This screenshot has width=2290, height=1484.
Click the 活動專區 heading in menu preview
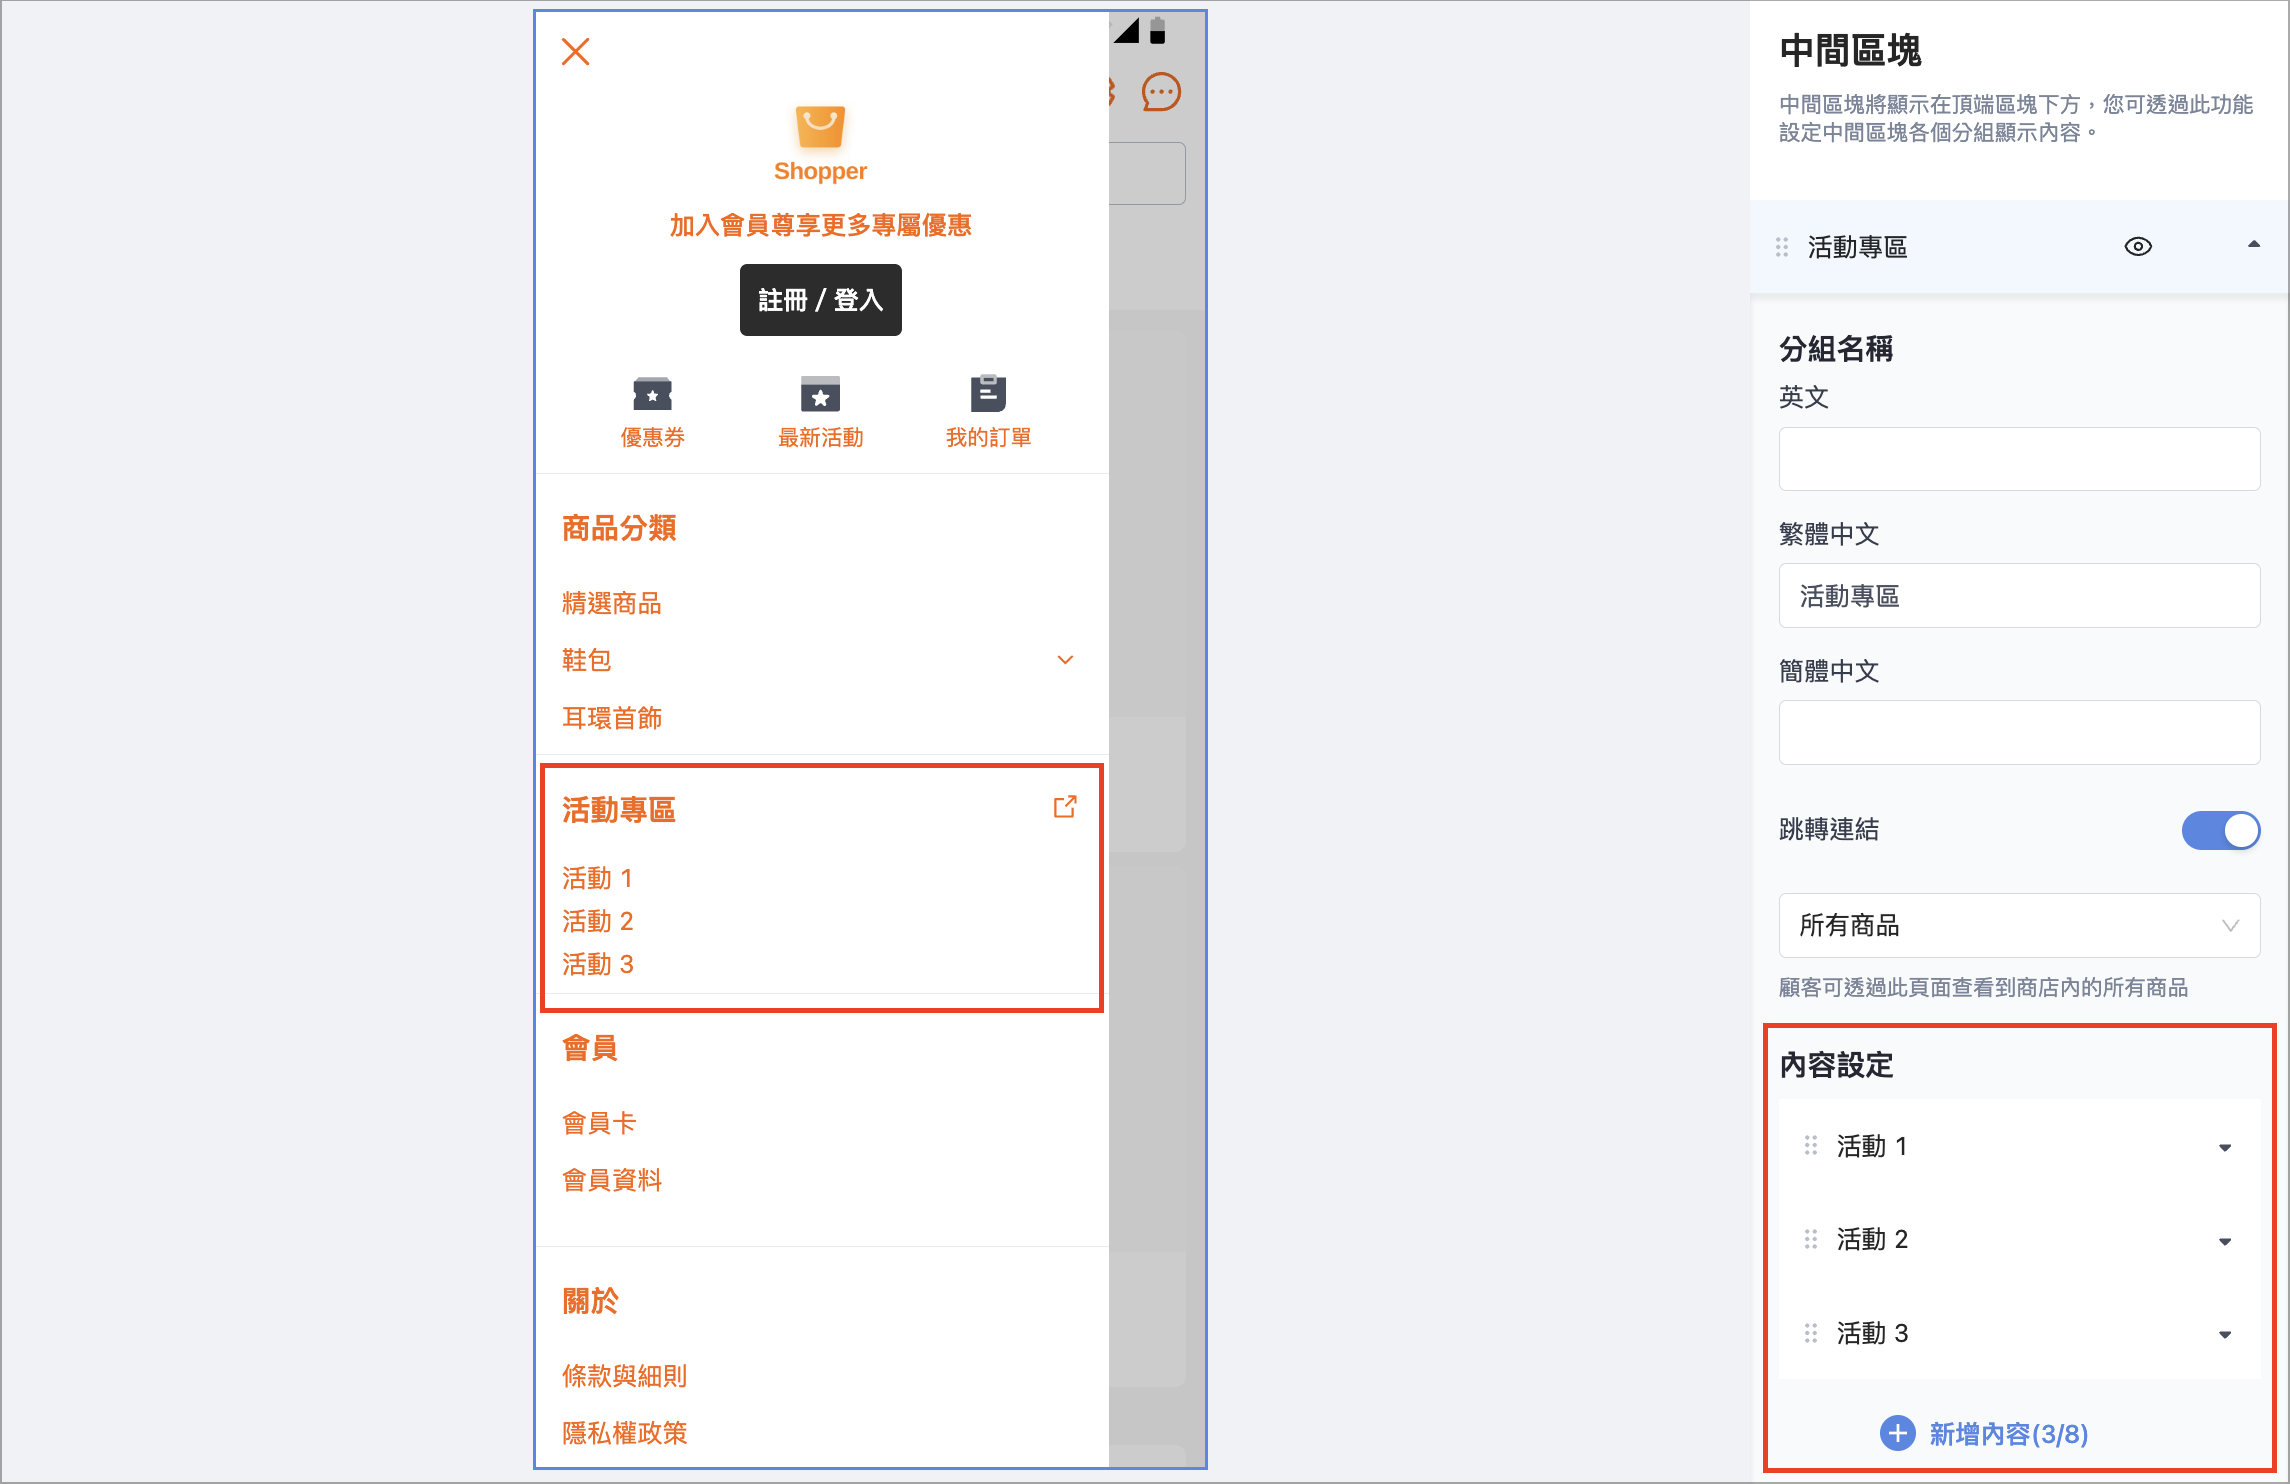[619, 810]
